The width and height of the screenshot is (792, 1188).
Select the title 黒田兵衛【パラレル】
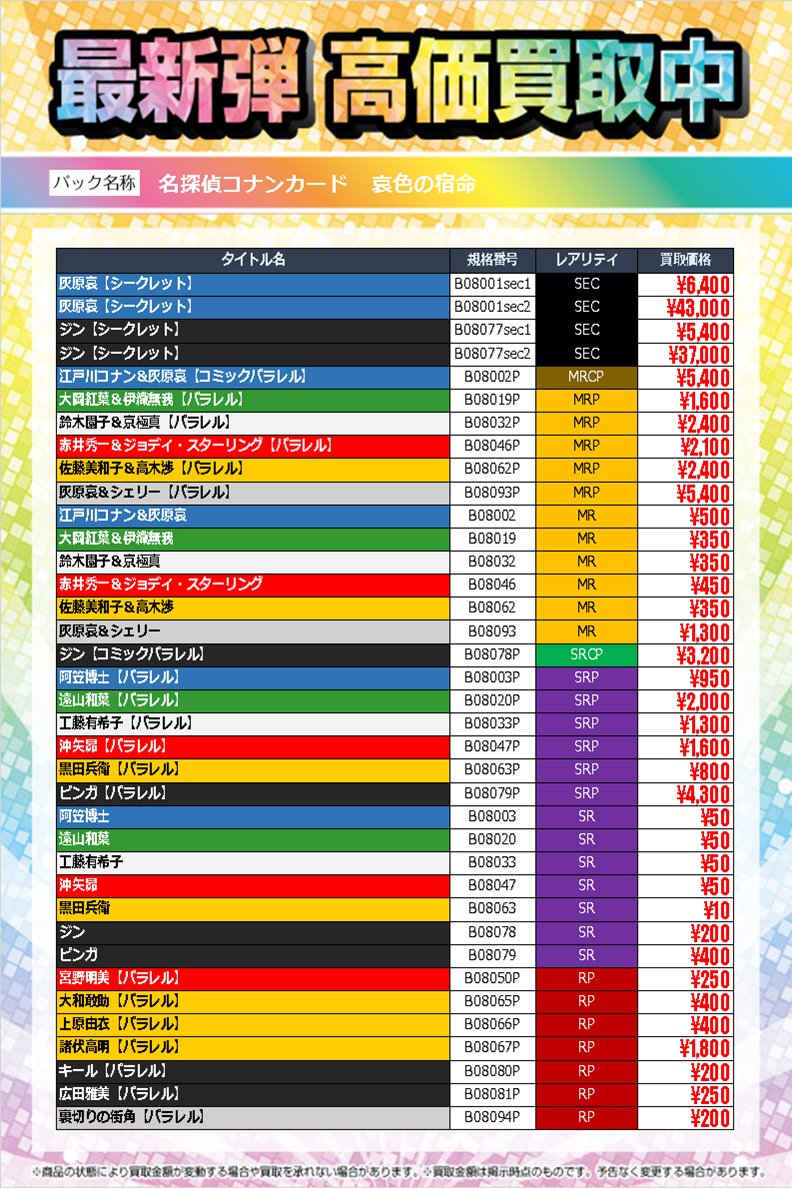[120, 769]
